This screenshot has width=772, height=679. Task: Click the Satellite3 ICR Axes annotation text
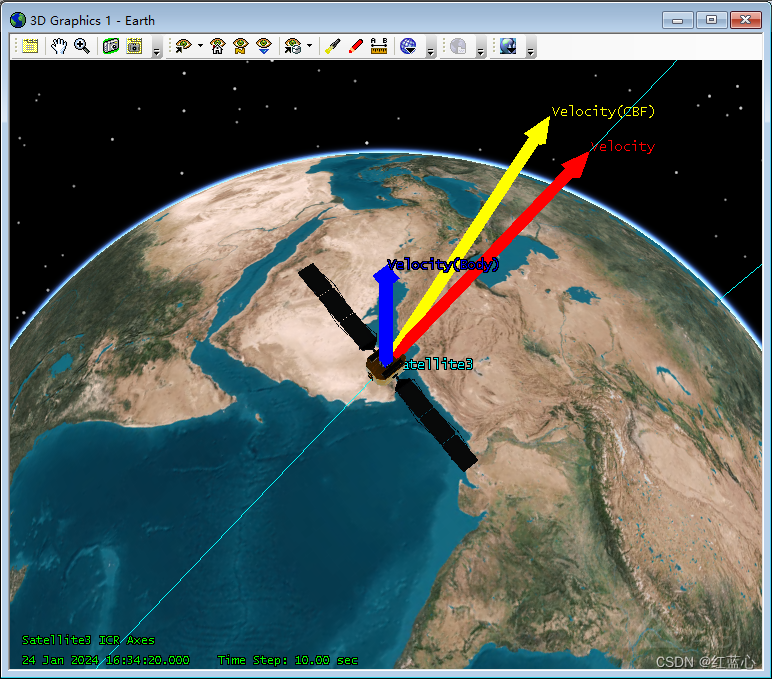[x=89, y=640]
